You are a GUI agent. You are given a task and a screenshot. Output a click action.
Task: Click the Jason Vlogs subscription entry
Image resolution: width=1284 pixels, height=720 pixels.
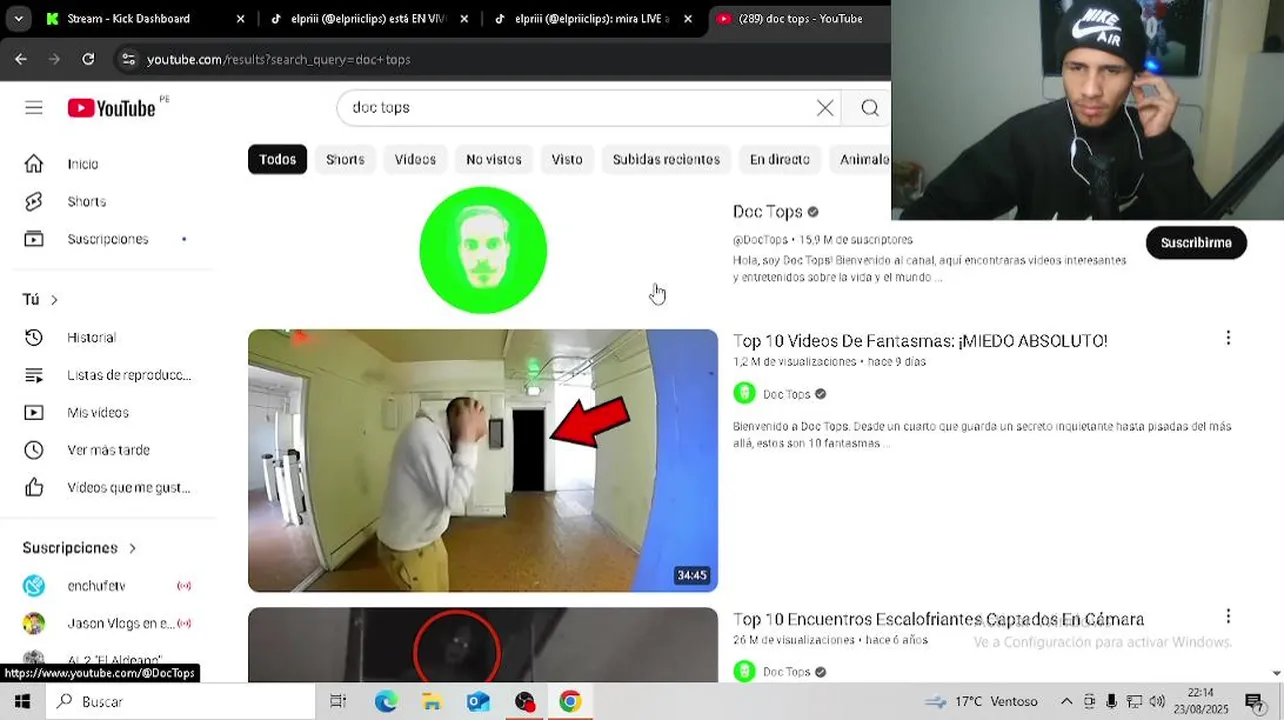[x=108, y=623]
